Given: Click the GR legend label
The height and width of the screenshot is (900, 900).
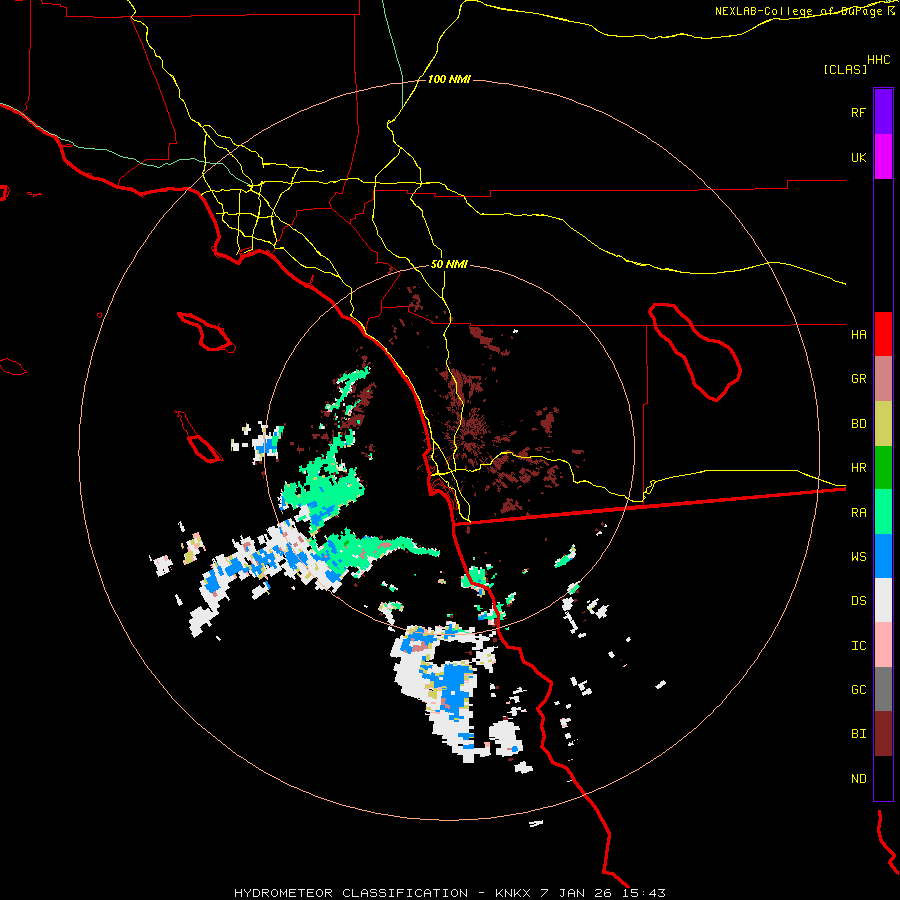Looking at the screenshot, I should pos(858,379).
